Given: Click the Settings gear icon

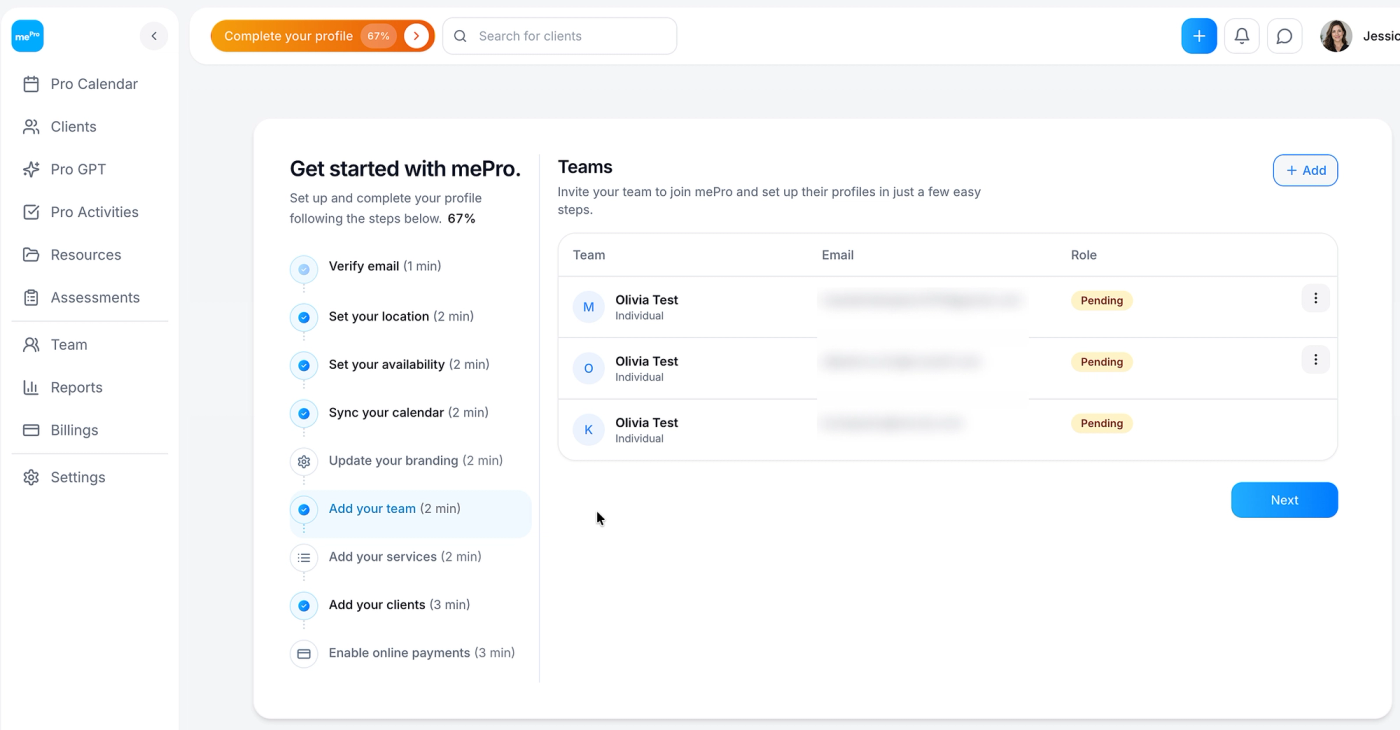Looking at the screenshot, I should coord(31,478).
